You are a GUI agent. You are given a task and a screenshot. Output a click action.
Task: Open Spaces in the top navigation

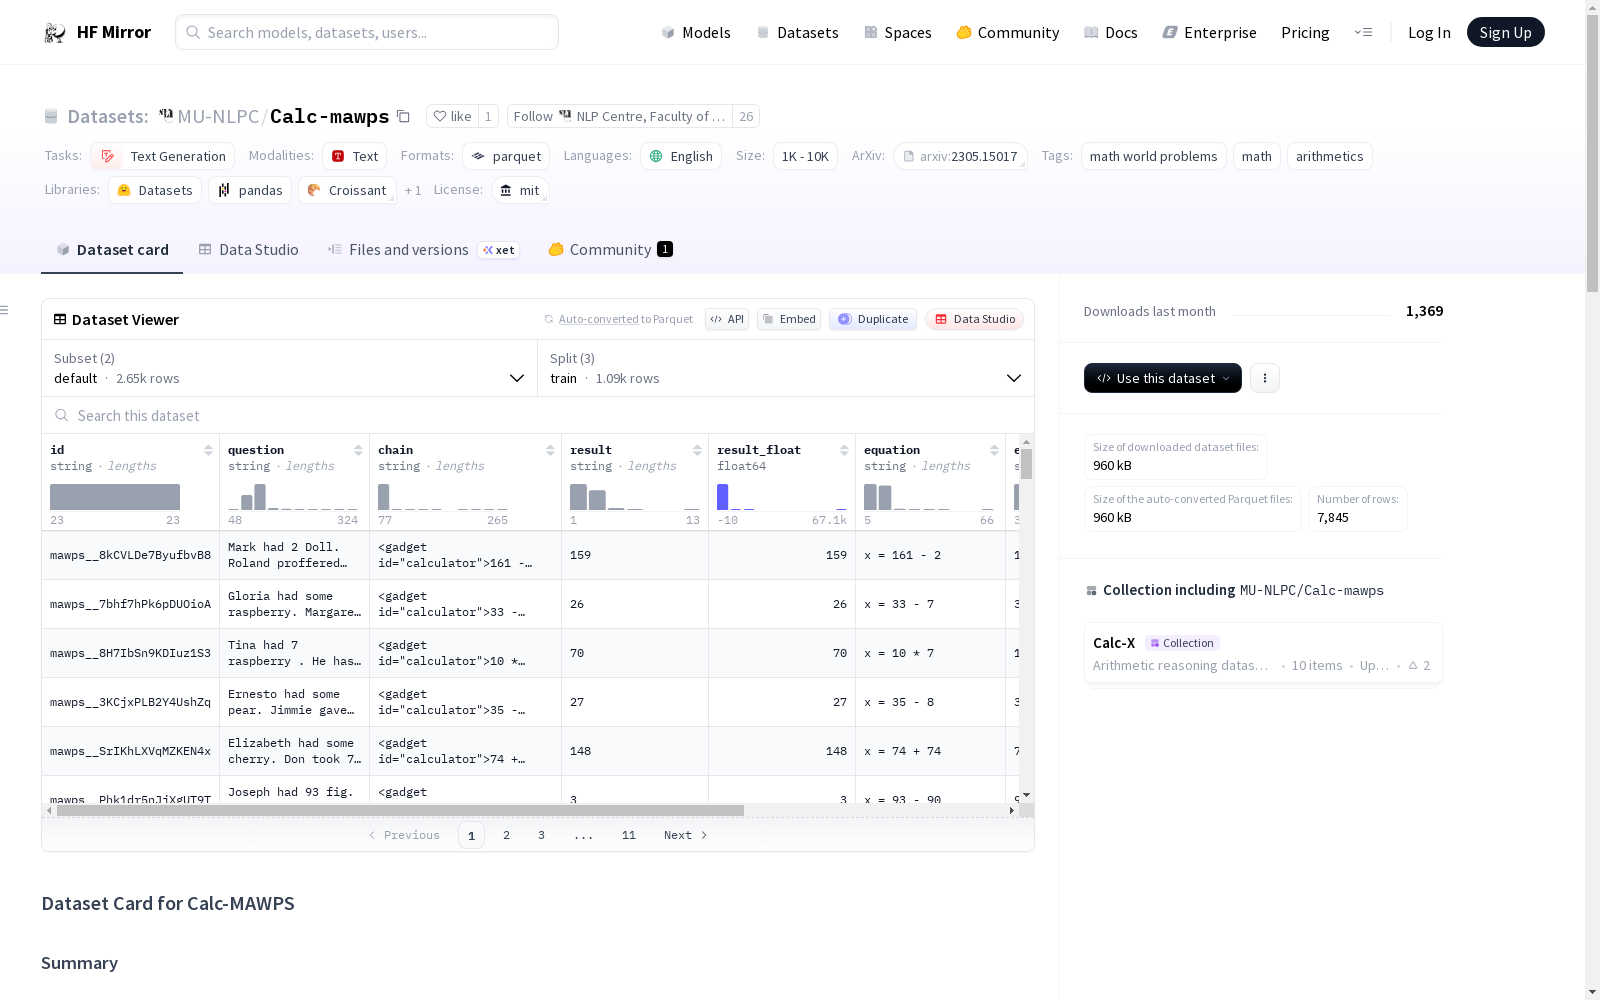[897, 32]
